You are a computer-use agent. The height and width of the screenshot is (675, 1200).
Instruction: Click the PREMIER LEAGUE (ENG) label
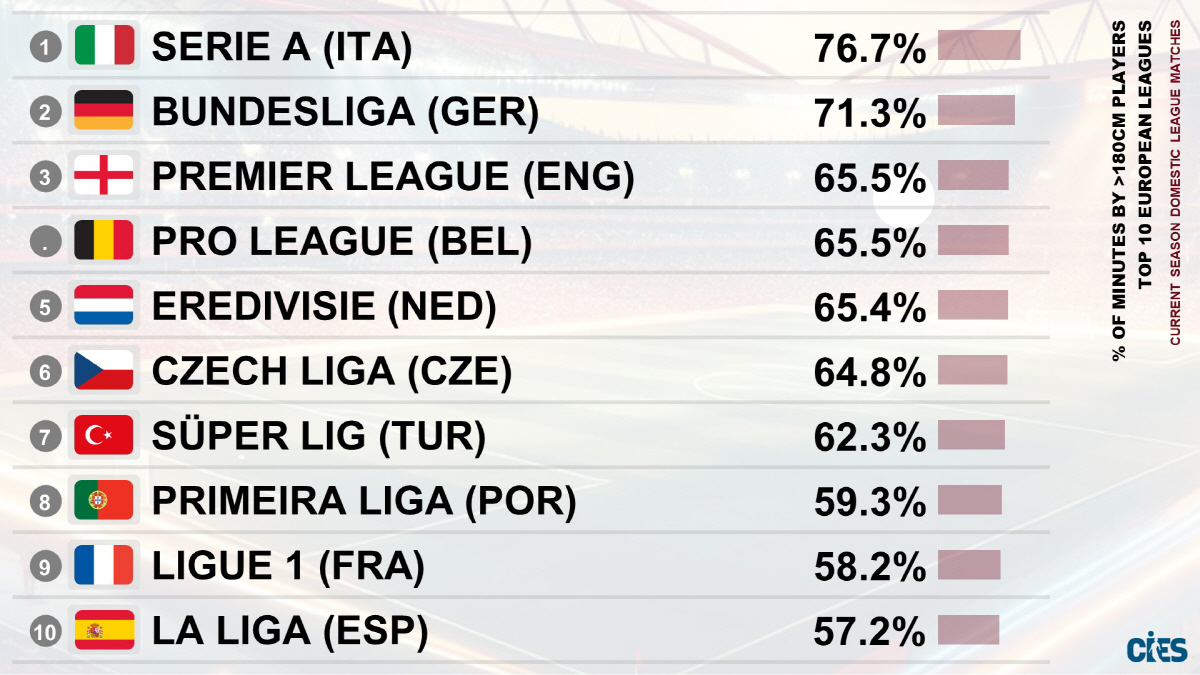[393, 177]
